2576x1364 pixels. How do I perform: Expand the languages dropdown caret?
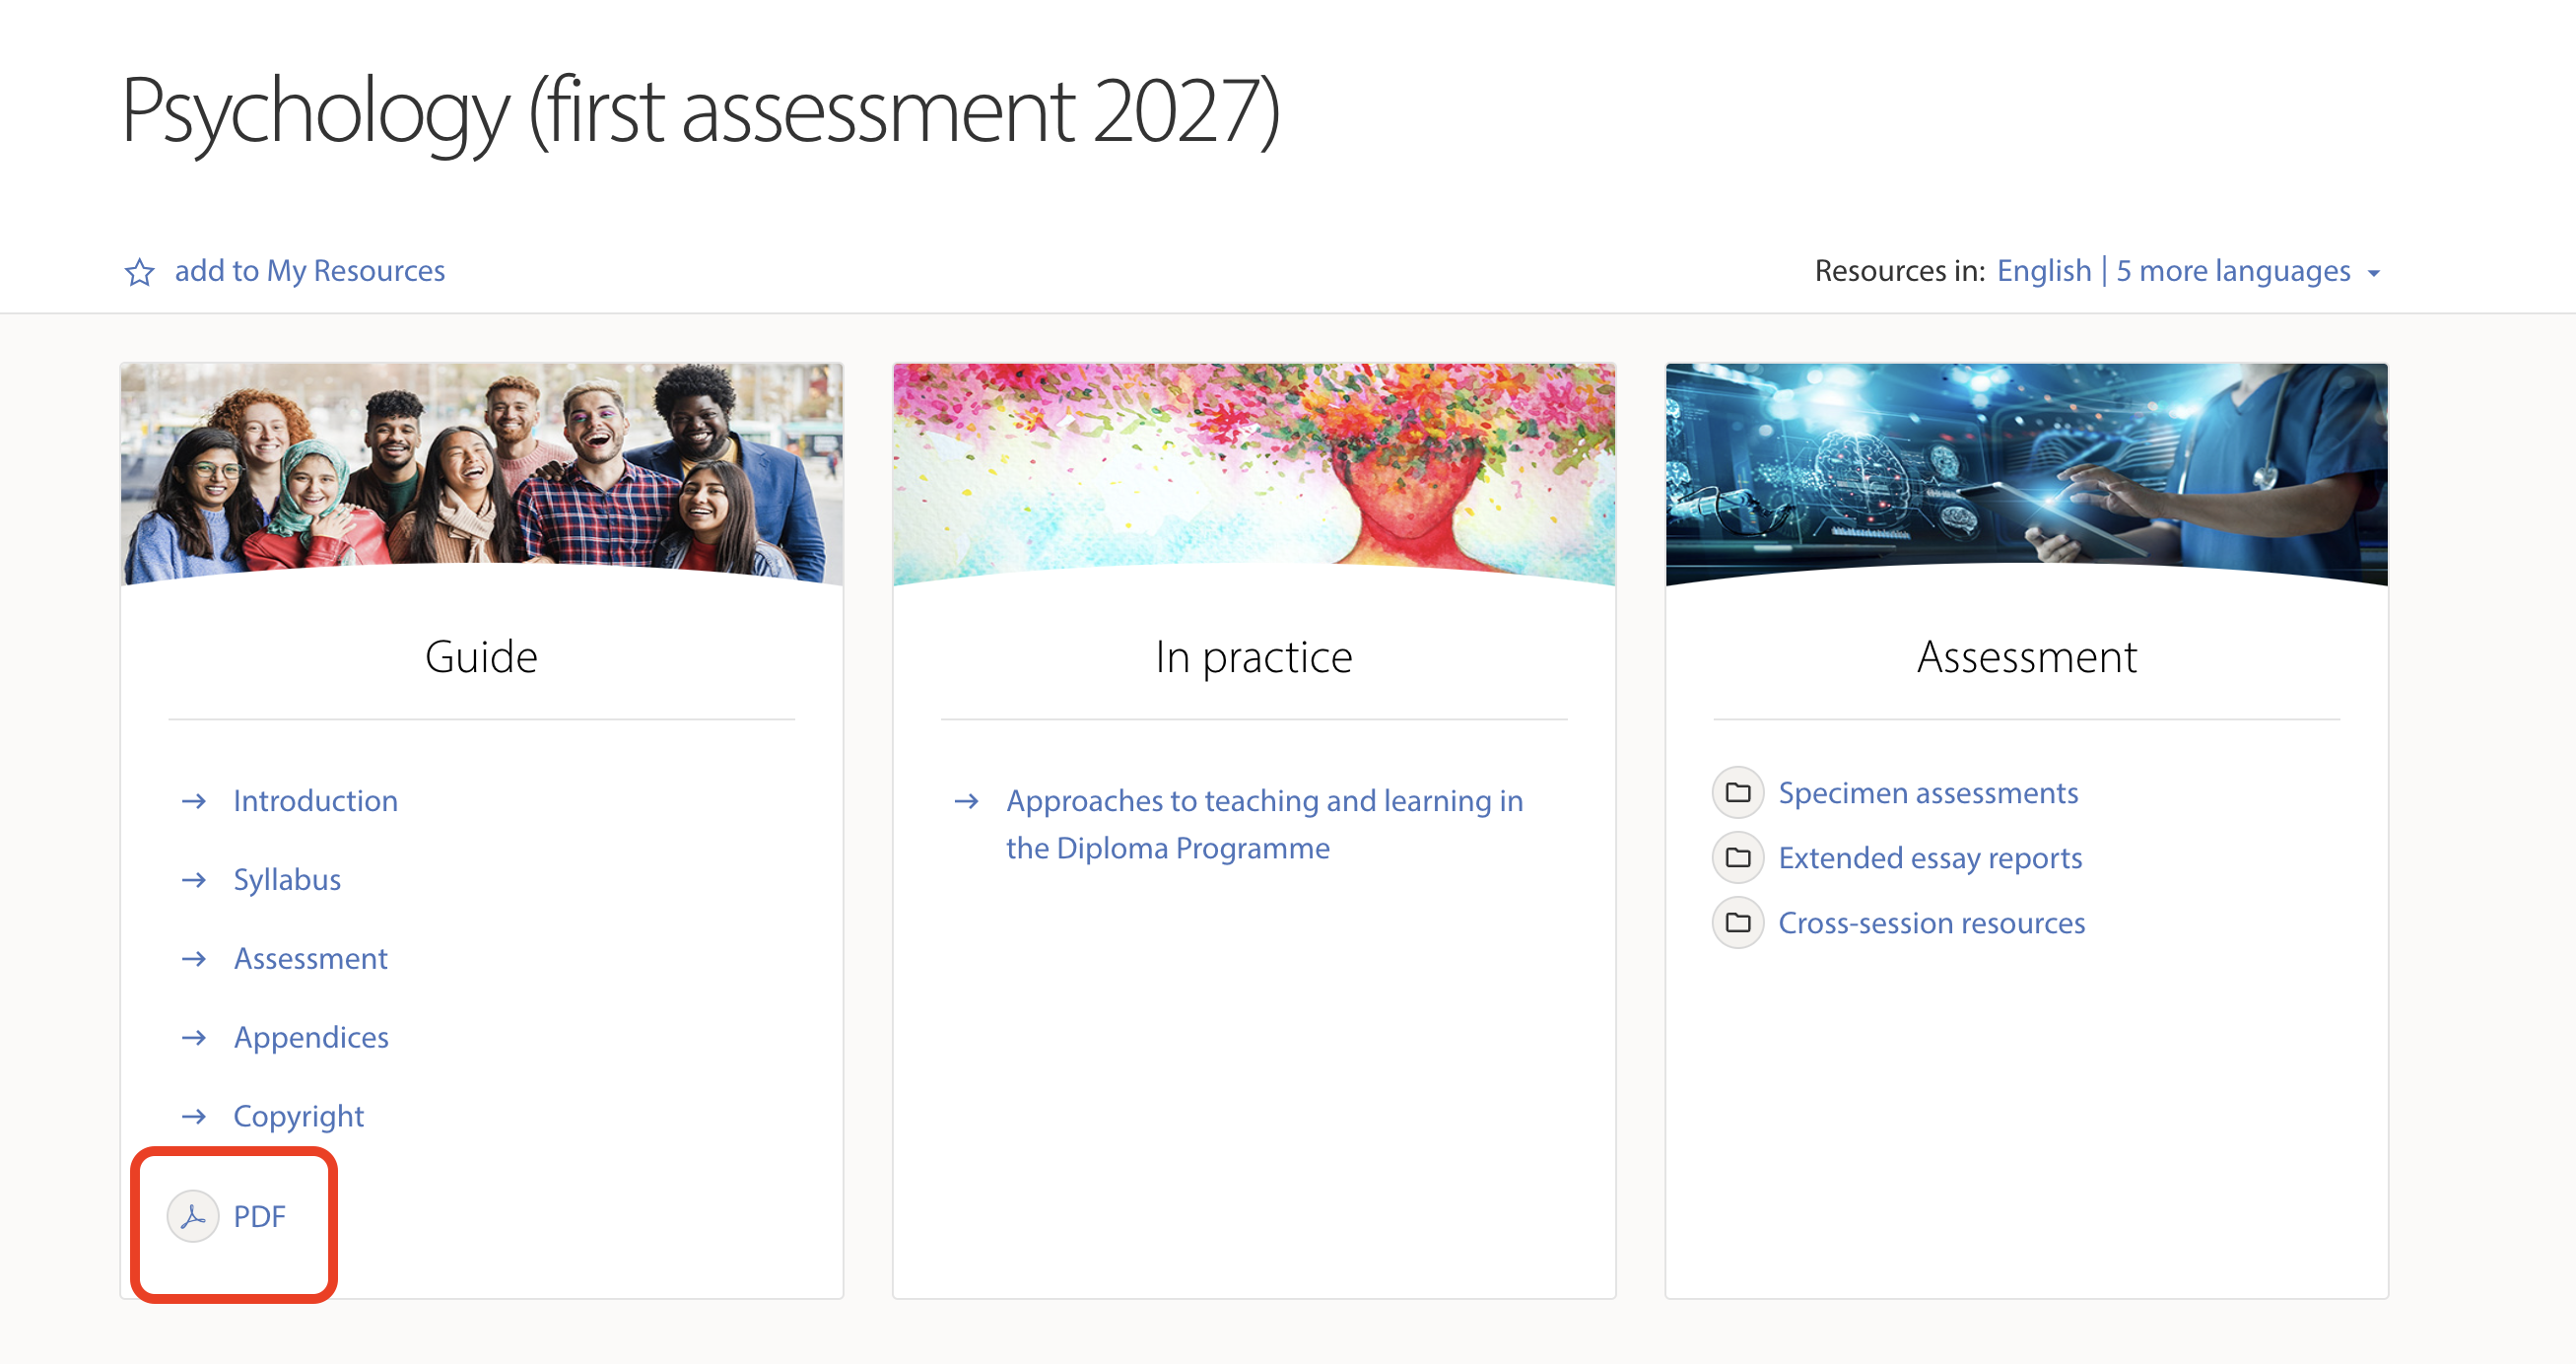pyautogui.click(x=2374, y=273)
